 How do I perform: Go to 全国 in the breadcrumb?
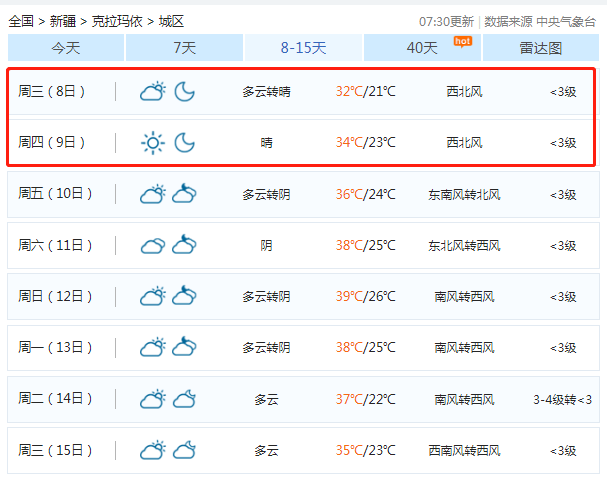[x=21, y=21]
